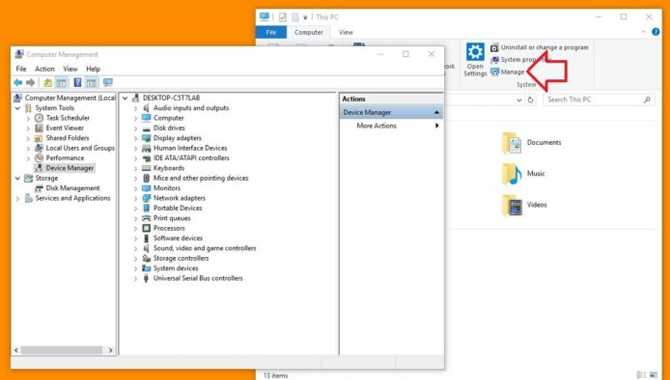Select Storage controllers category

coord(181,258)
